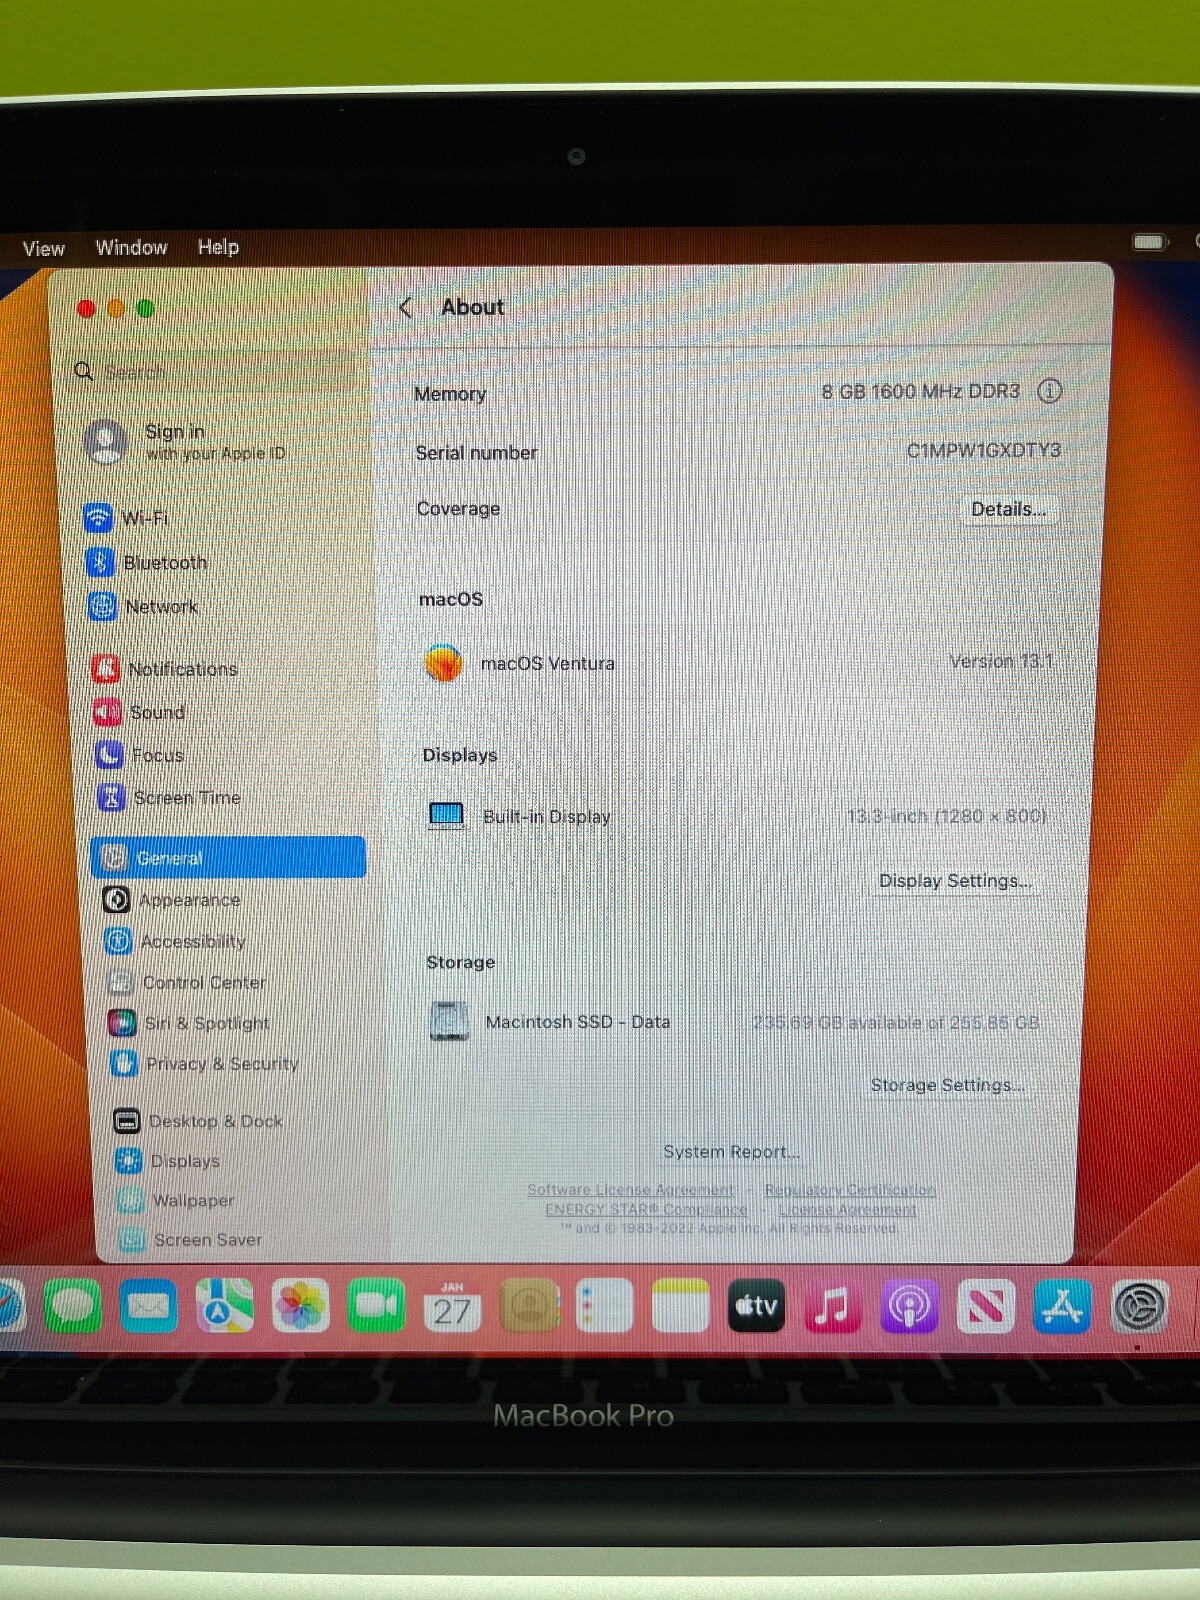Open System Settings from the Dock
This screenshot has width=1200, height=1600.
pyautogui.click(x=1139, y=1306)
